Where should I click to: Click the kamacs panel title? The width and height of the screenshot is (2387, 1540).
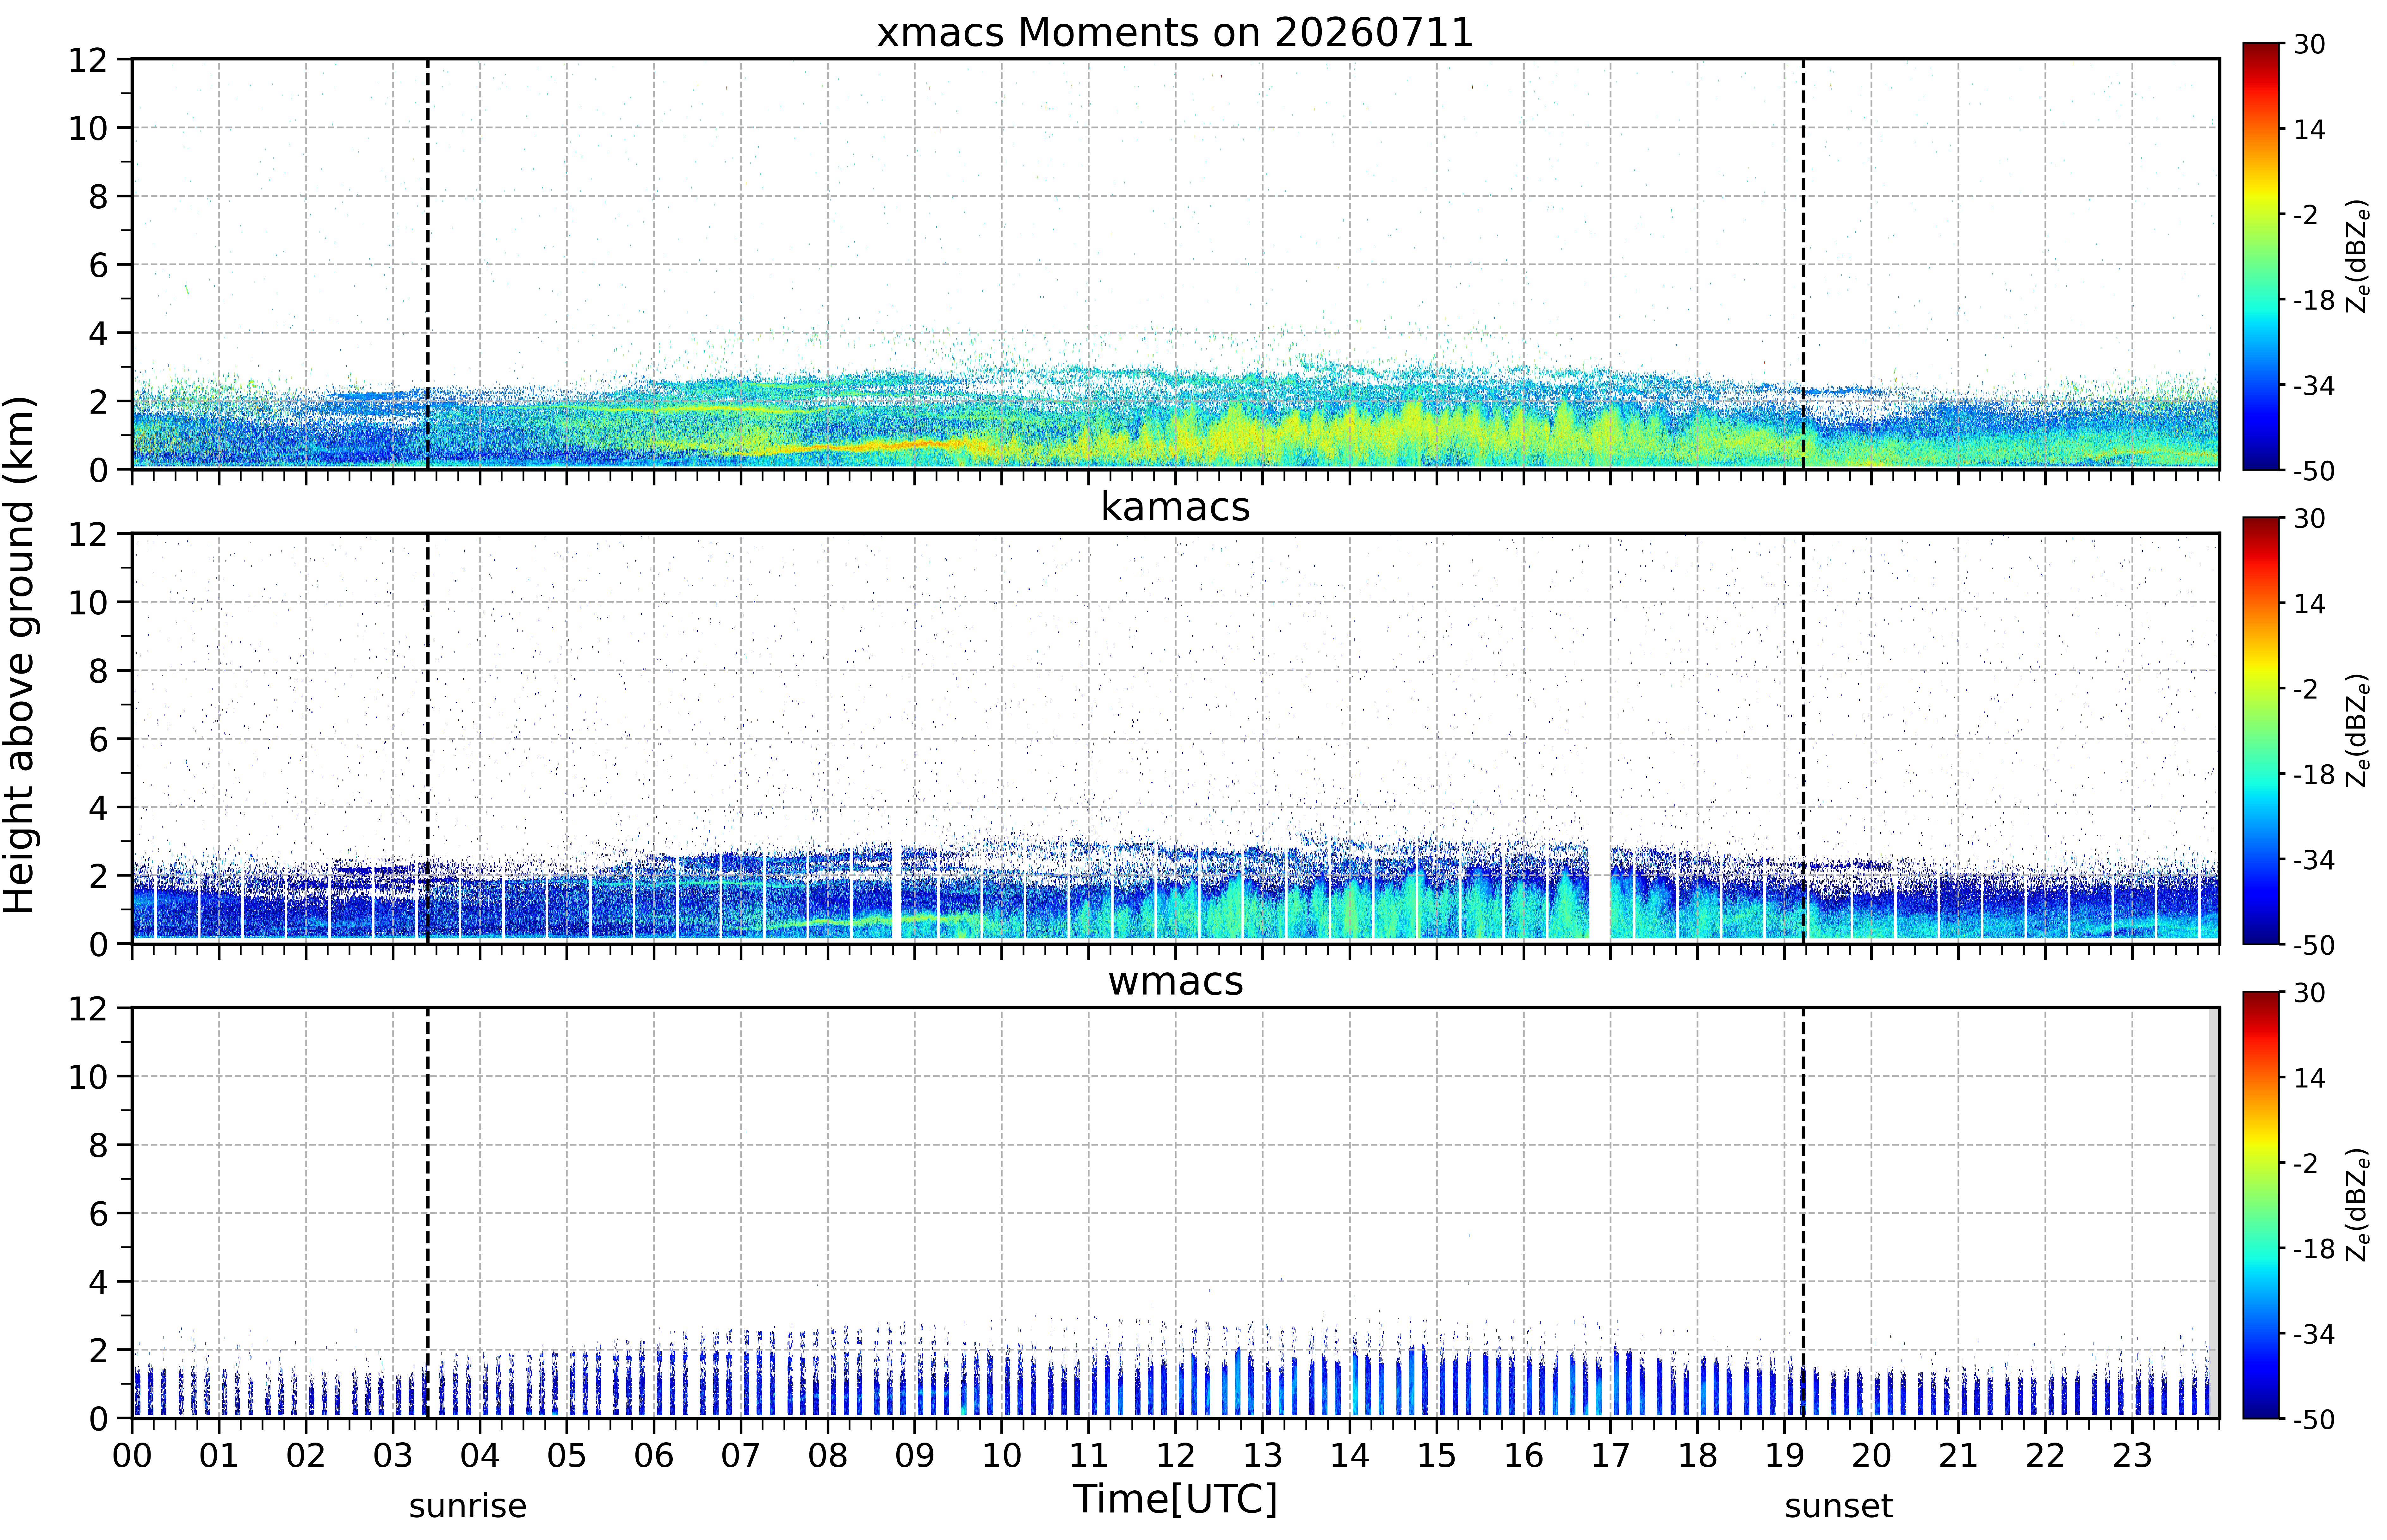[1175, 507]
